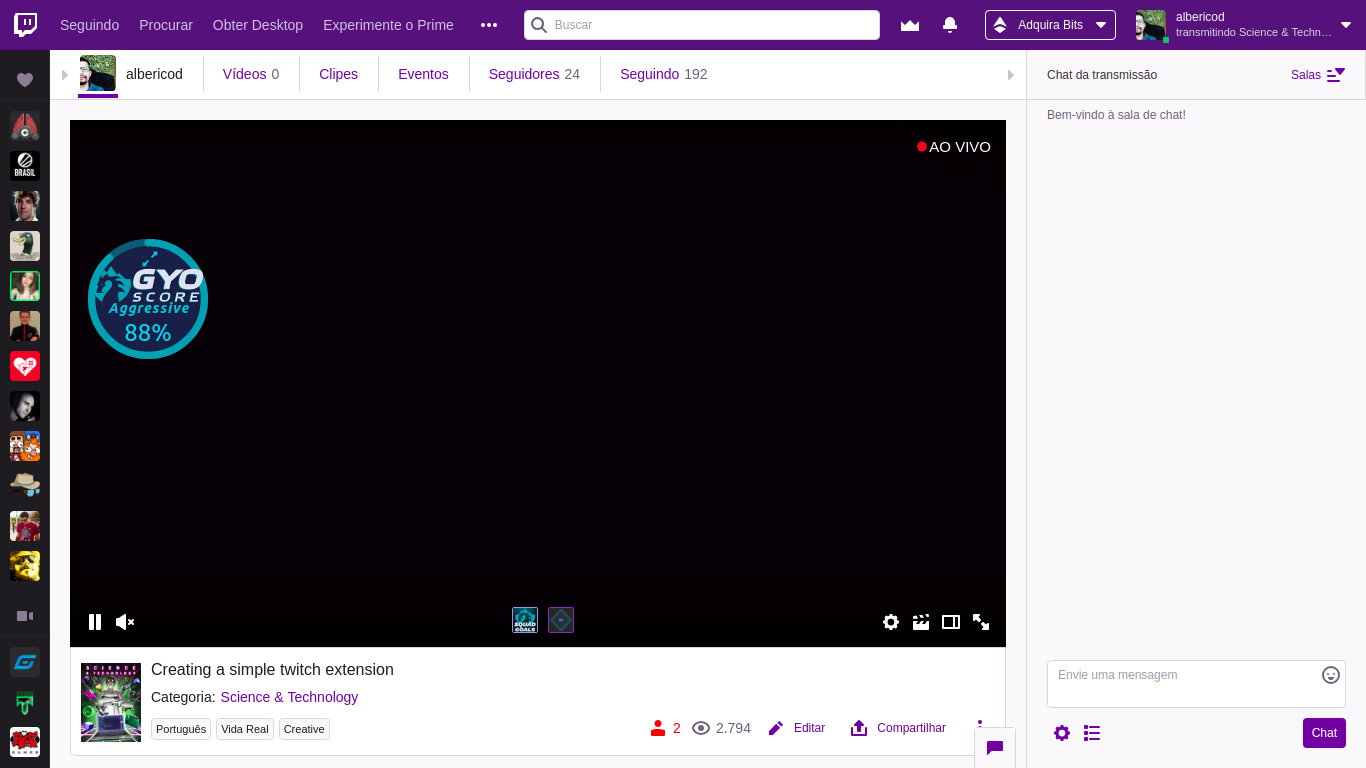
Task: Select the albericod channel home tab
Action: (x=132, y=74)
